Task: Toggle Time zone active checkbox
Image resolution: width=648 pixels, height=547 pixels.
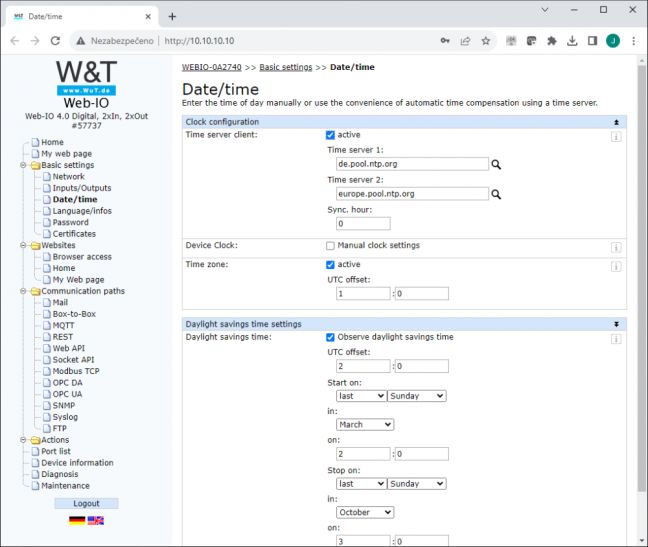Action: 330,265
